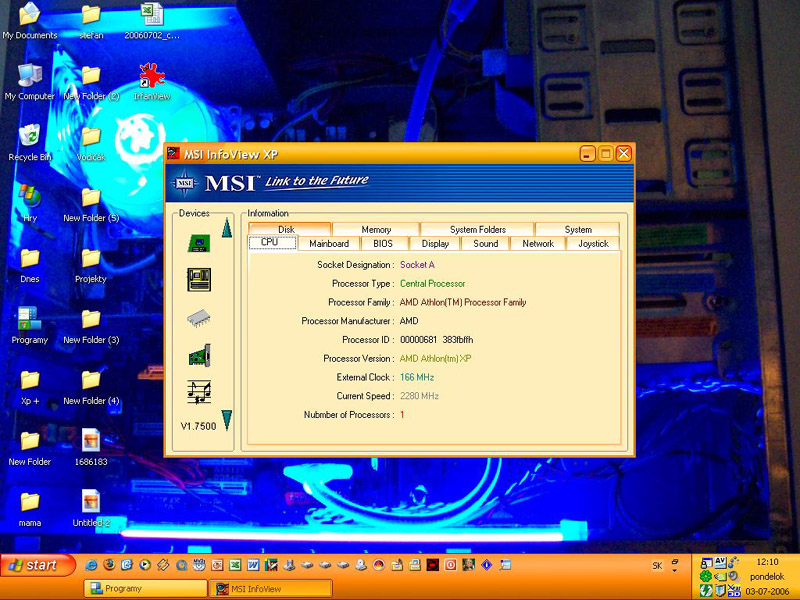Launch Firefox from Quick Launch
This screenshot has height=600, width=800.
coord(109,565)
